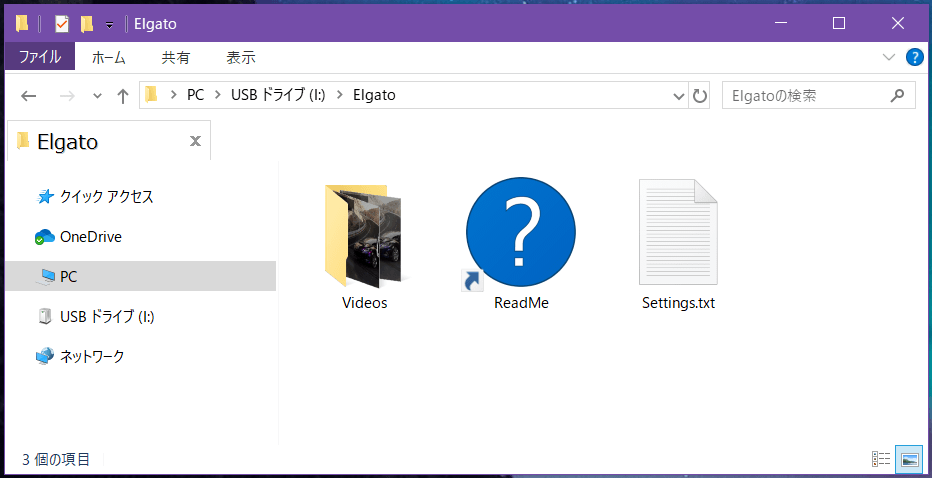Click the Elgatoの検索 search field
The height and width of the screenshot is (478, 932).
pyautogui.click(x=818, y=96)
